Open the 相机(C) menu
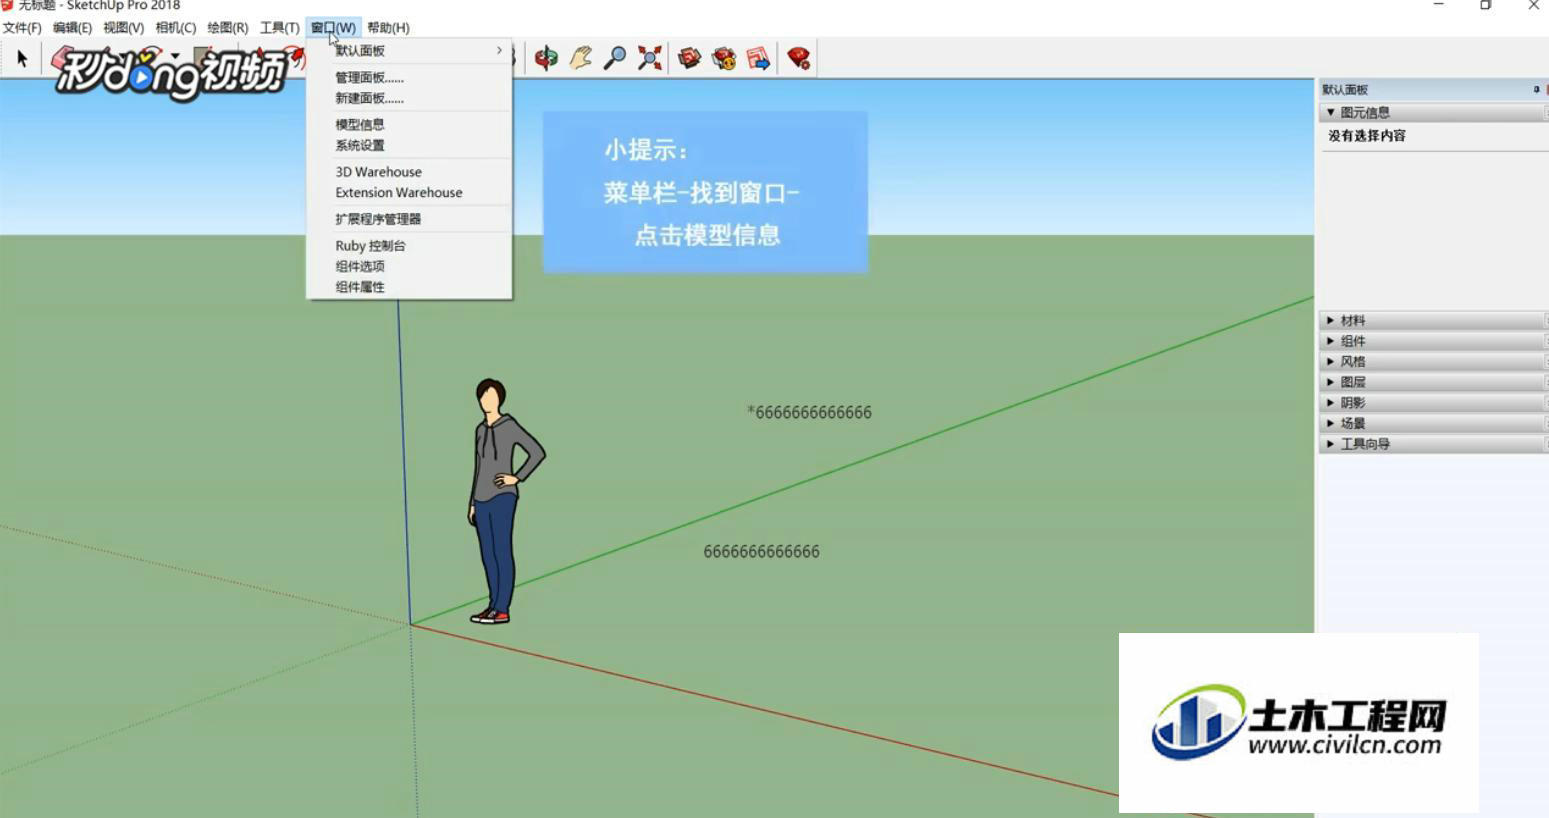Image resolution: width=1549 pixels, height=818 pixels. click(175, 28)
